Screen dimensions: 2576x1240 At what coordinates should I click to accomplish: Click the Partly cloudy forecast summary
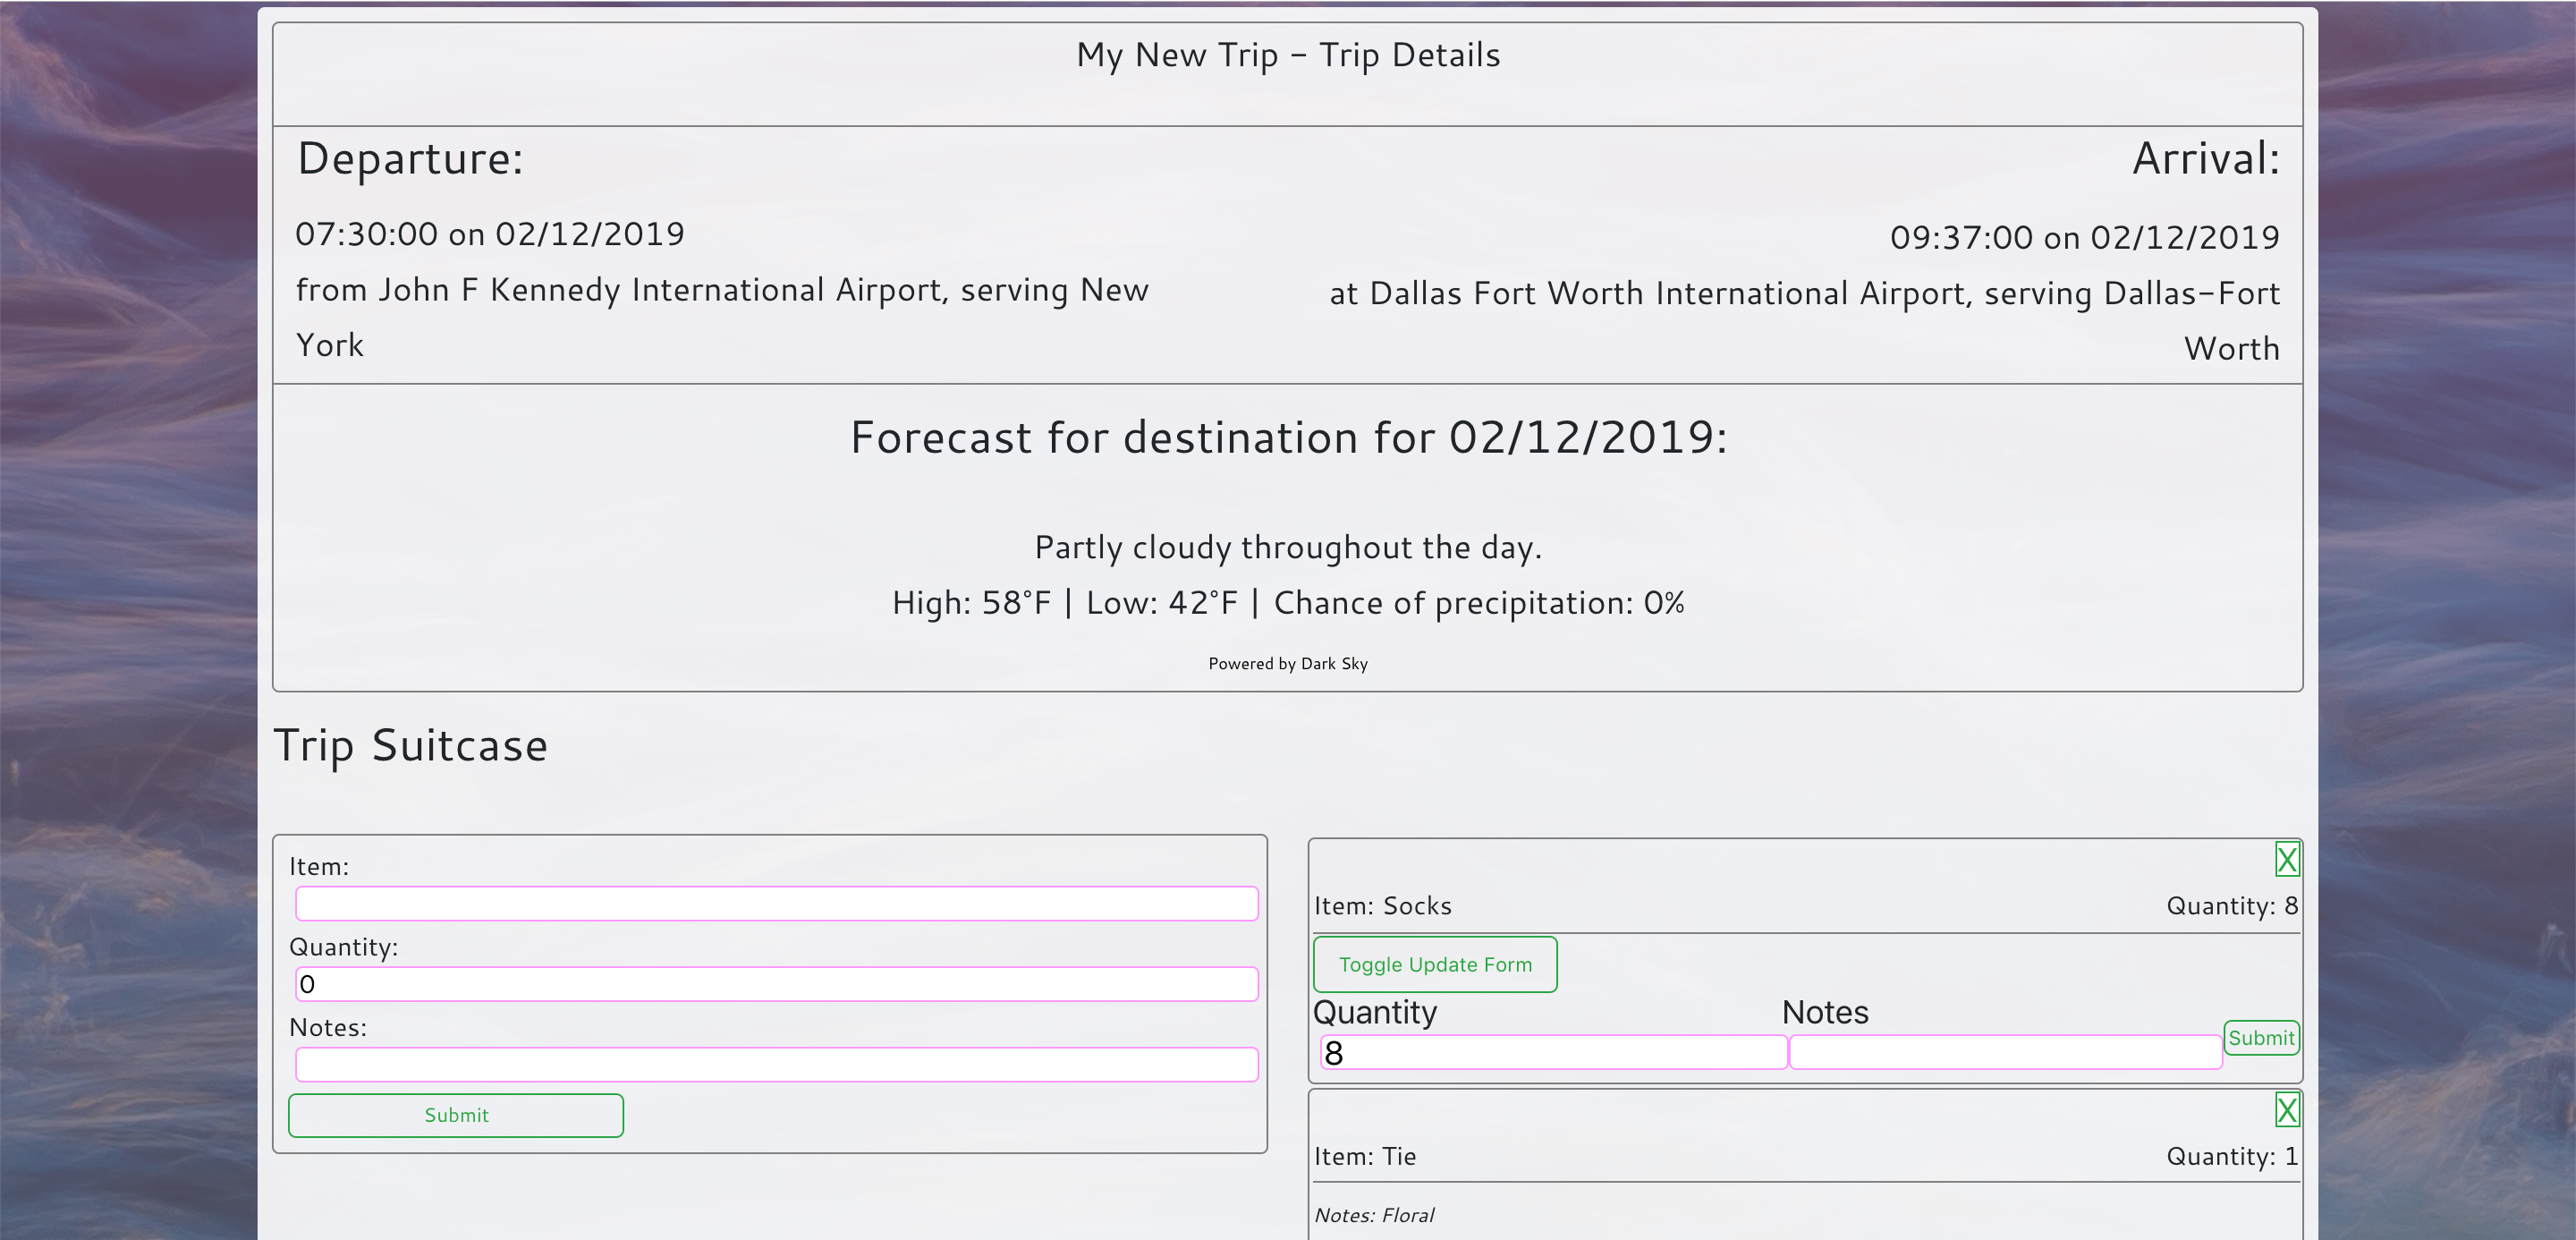point(1287,548)
